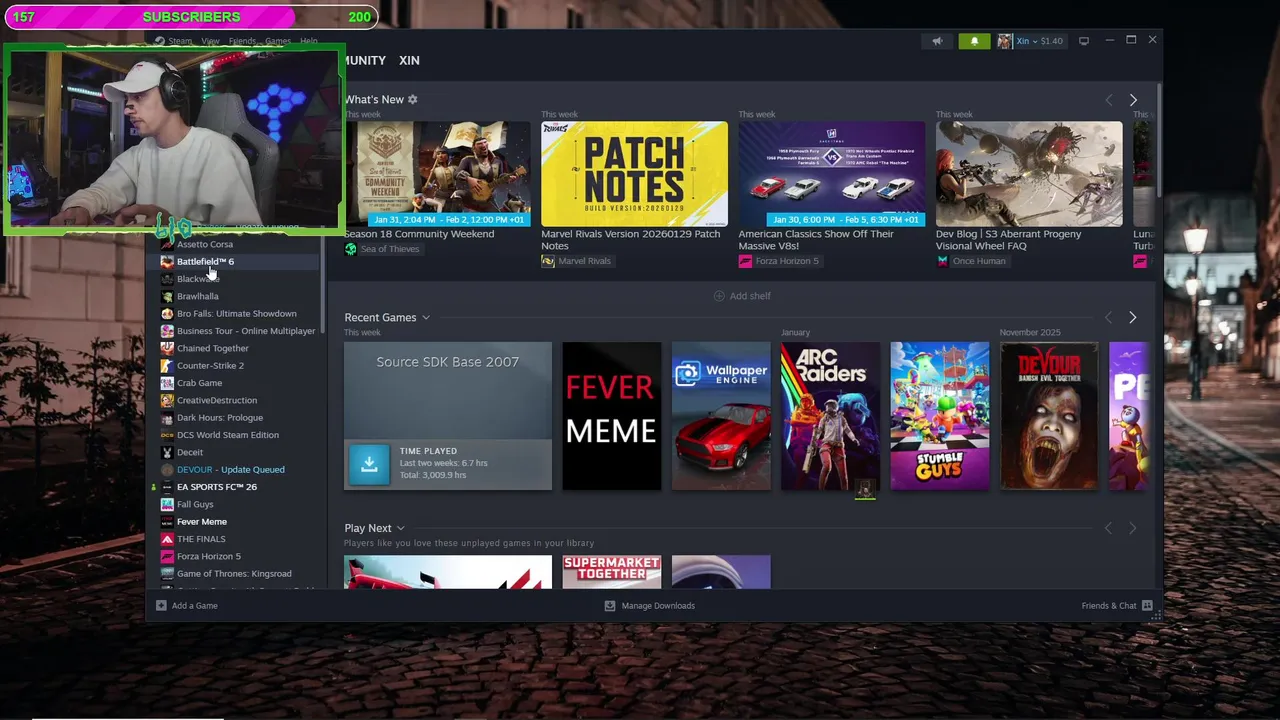1280x720 pixels.
Task: Open the Friends & Chat icon
Action: (1147, 605)
